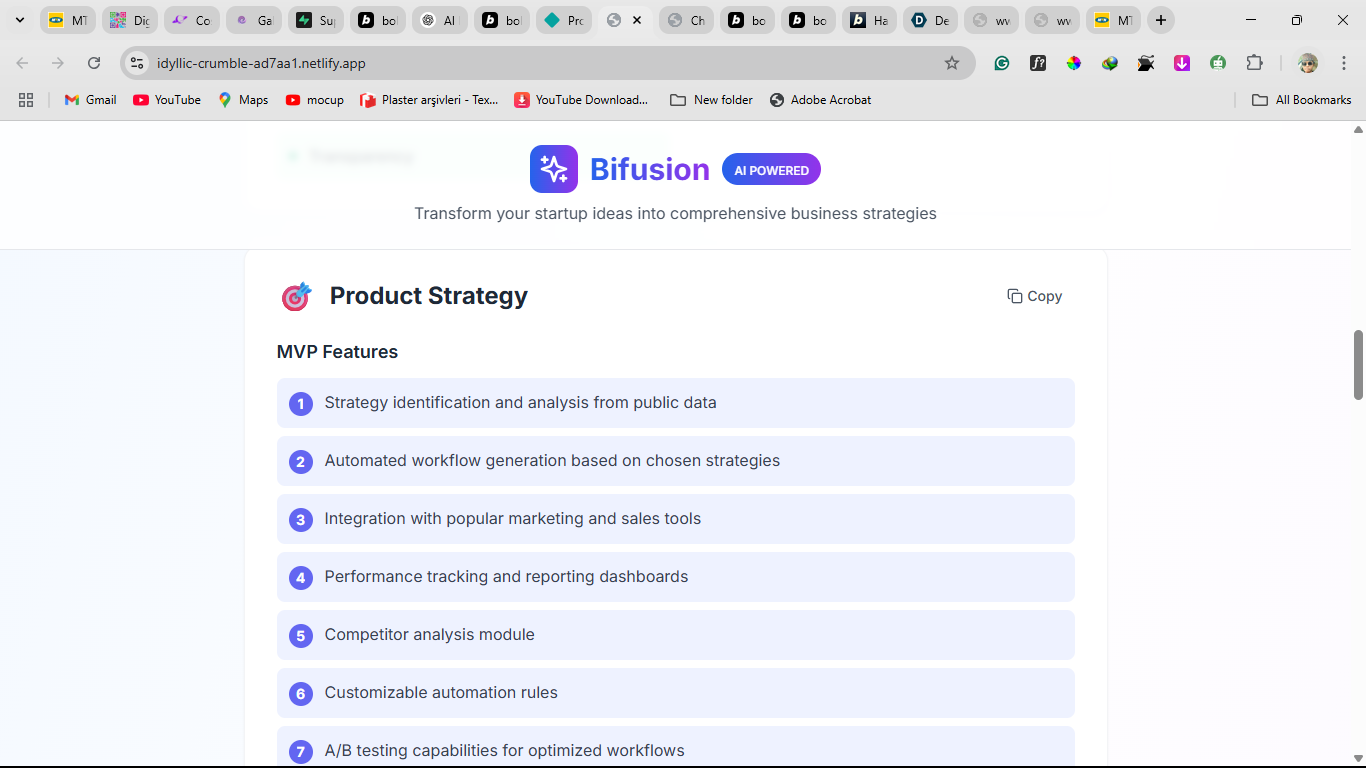Select 'Automated workflow generation based on chosen strategies'
Image resolution: width=1366 pixels, height=768 pixels.
coord(552,461)
